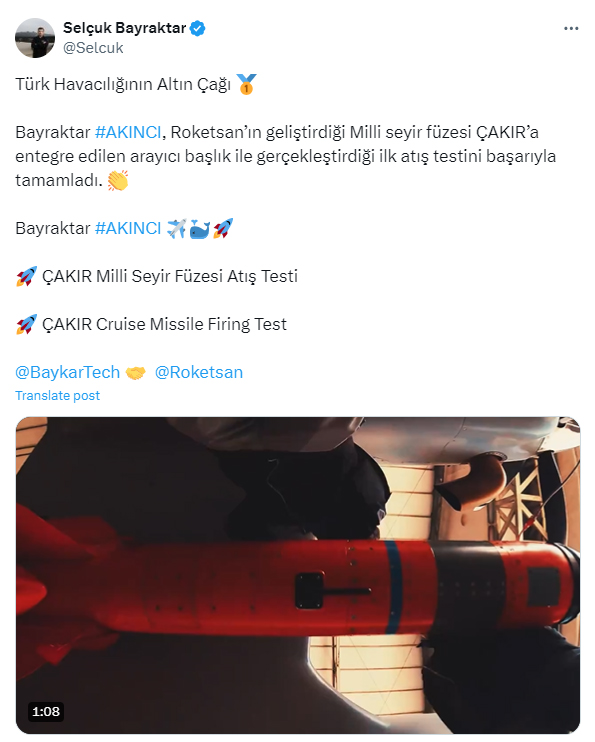Image resolution: width=595 pixels, height=742 pixels.
Task: Click the airplane emoji after #AKINCI
Action: 177,229
